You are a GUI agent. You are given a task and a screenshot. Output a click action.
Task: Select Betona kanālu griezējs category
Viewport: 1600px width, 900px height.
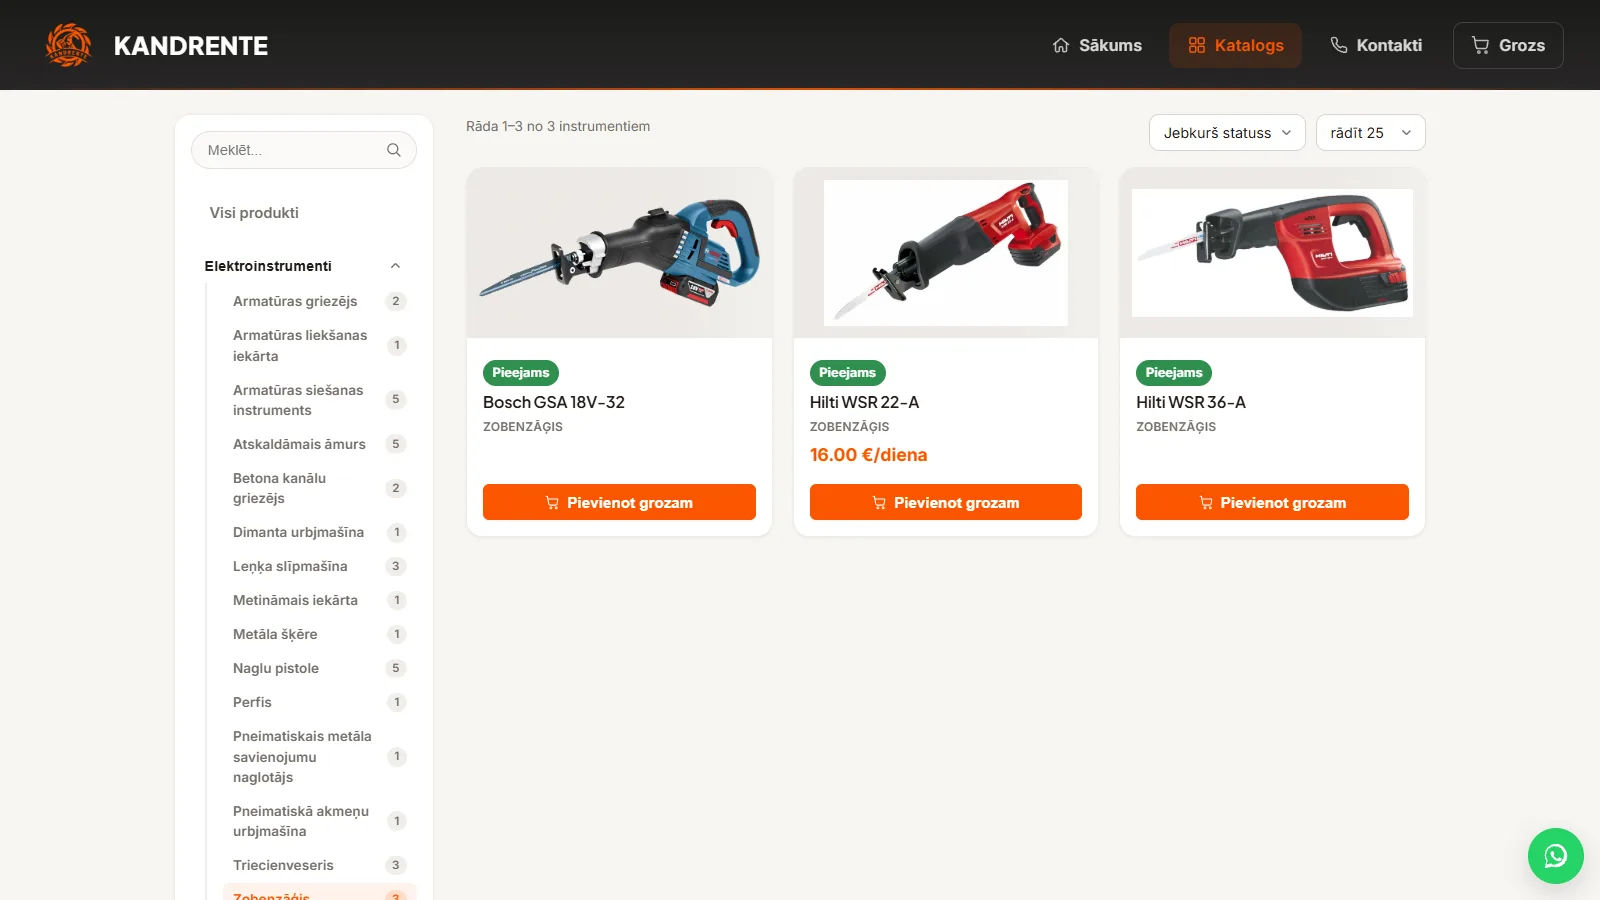click(319, 488)
